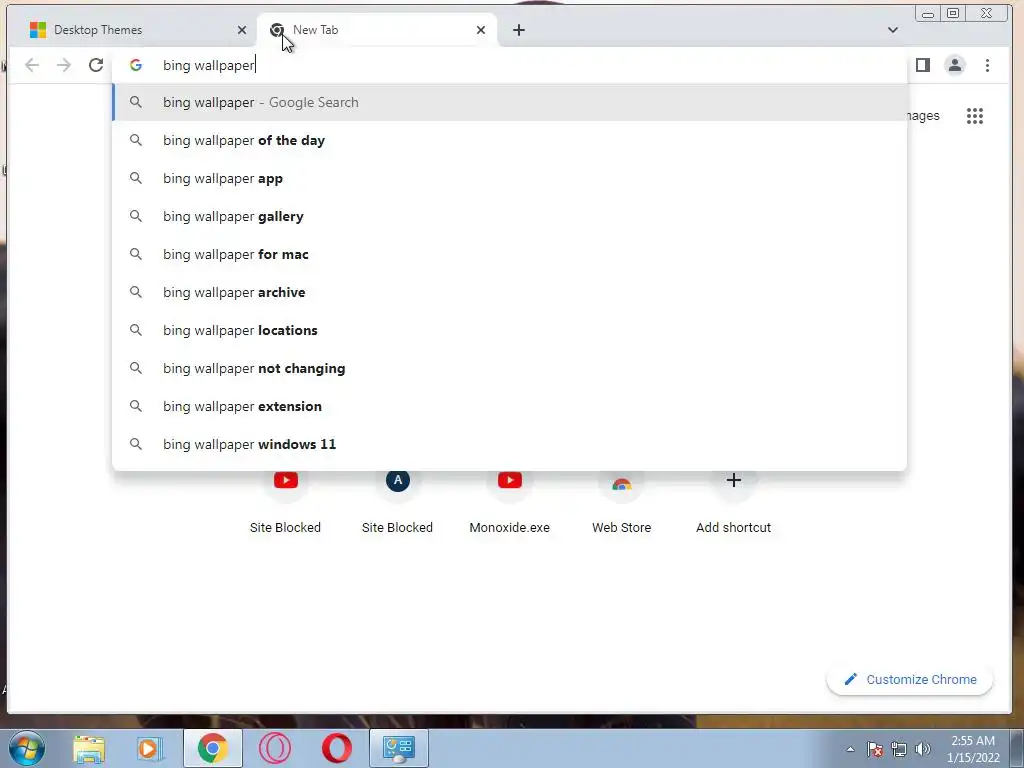Image resolution: width=1024 pixels, height=768 pixels.
Task: Click the address bar with 'bing wallpaper'
Action: (x=509, y=65)
